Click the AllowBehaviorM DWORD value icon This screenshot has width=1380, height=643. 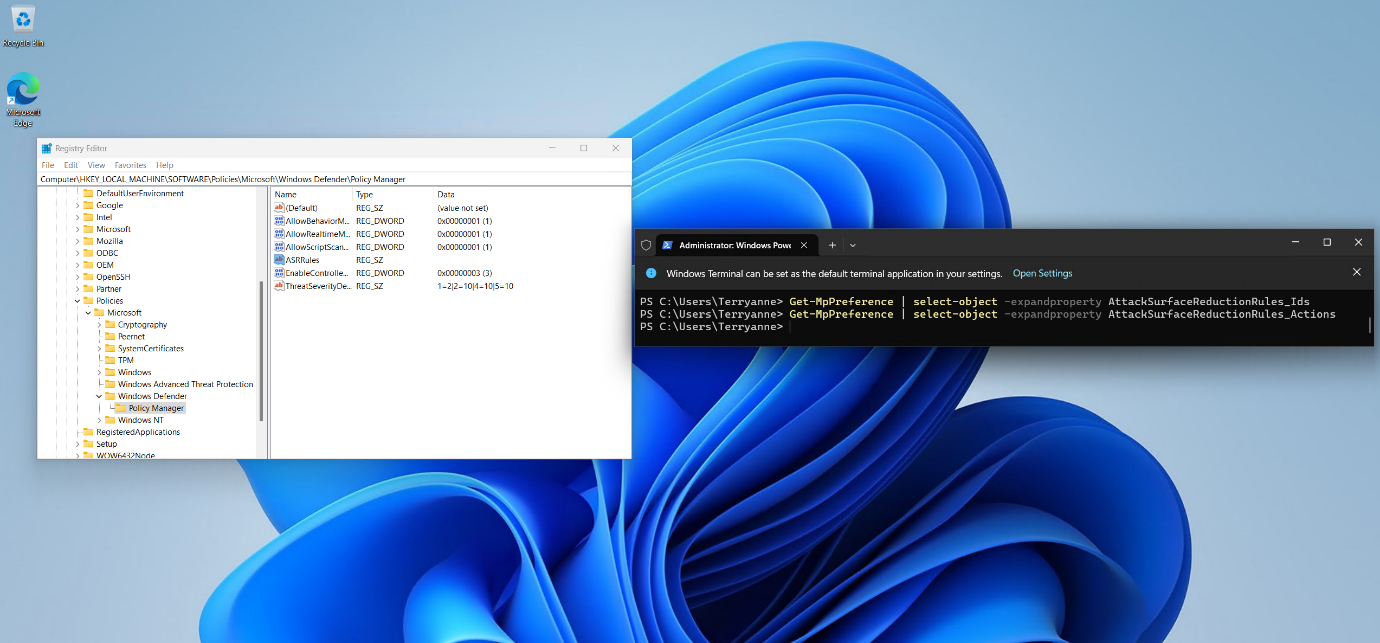(x=281, y=220)
